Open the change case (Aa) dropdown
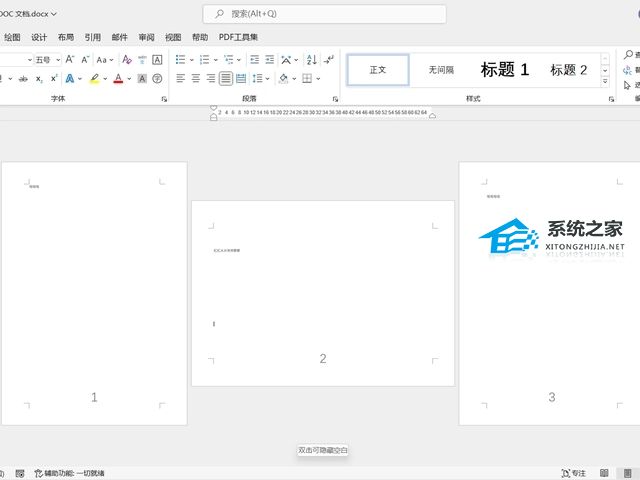 pos(104,60)
